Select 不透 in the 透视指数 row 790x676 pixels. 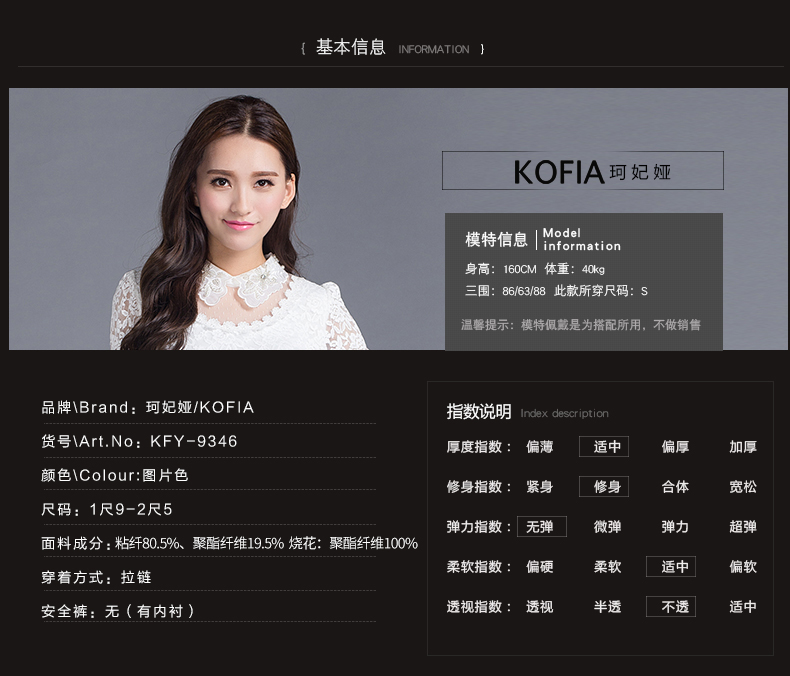tap(671, 606)
